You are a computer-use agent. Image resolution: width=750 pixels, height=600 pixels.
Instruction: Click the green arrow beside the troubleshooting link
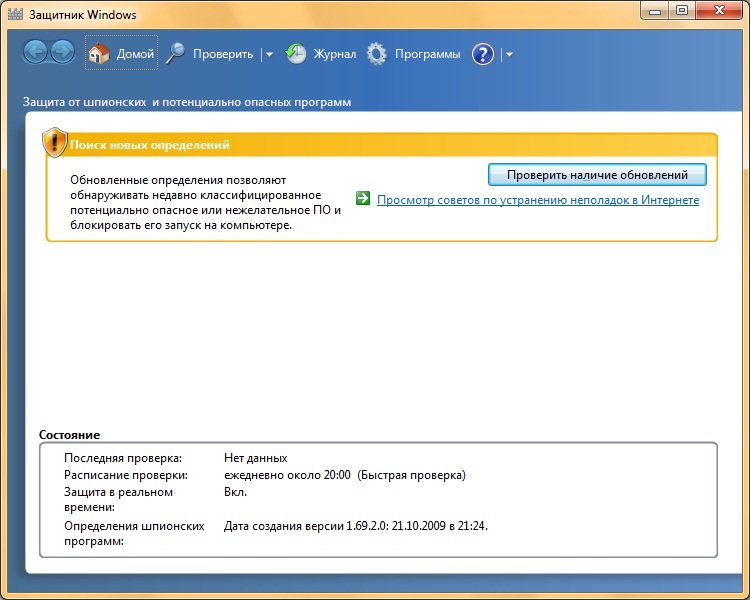click(x=363, y=199)
